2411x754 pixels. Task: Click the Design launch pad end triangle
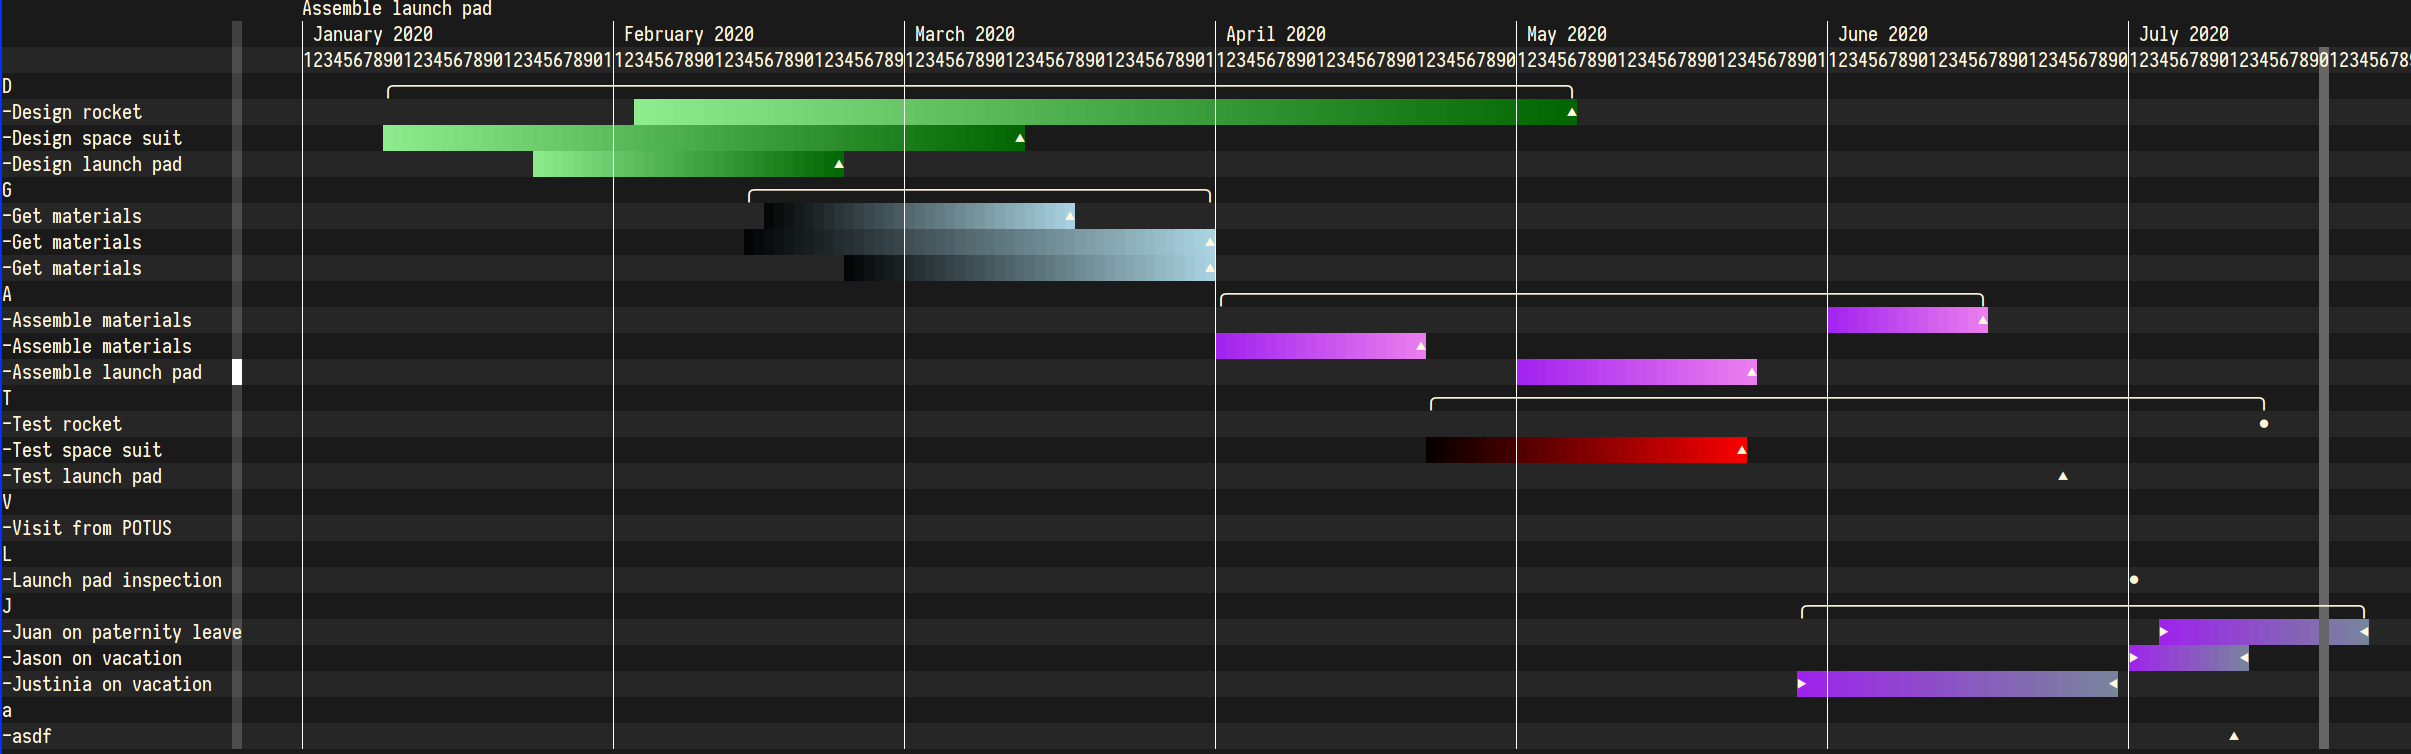coord(839,164)
